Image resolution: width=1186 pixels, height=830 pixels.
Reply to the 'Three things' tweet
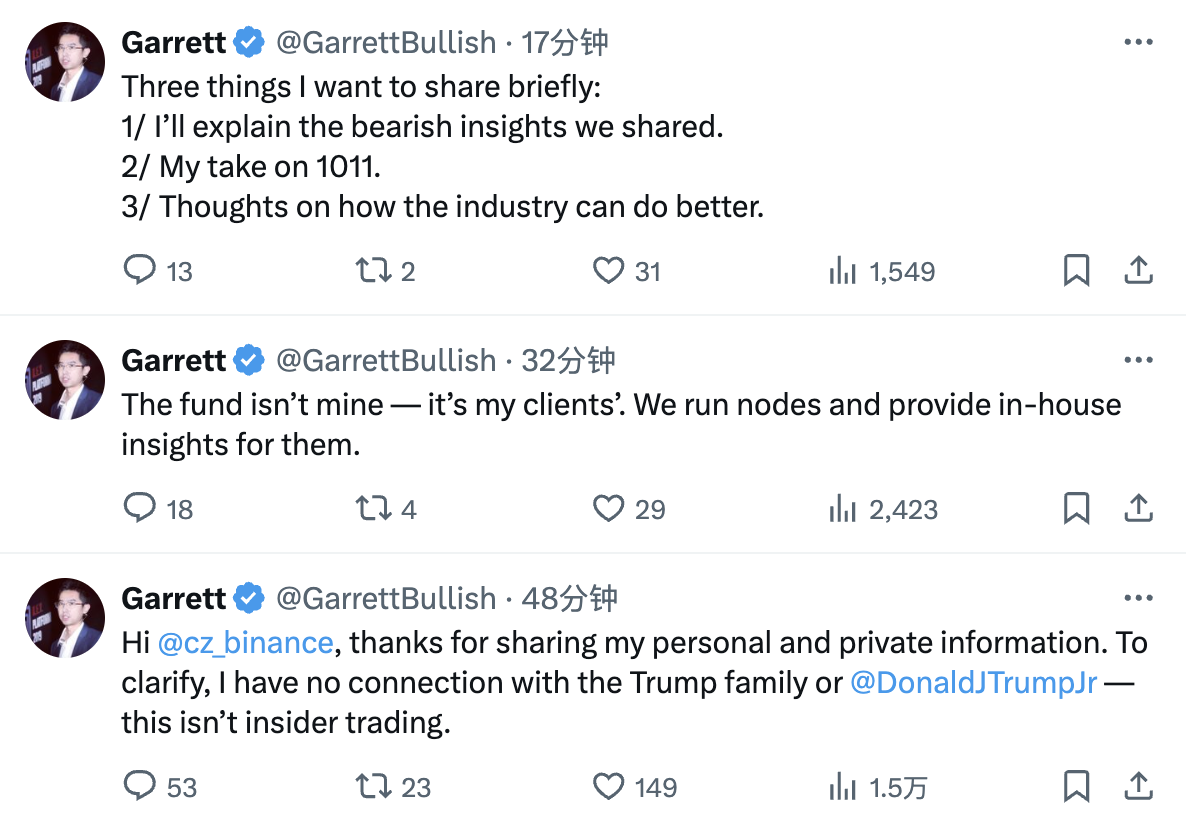coord(141,271)
